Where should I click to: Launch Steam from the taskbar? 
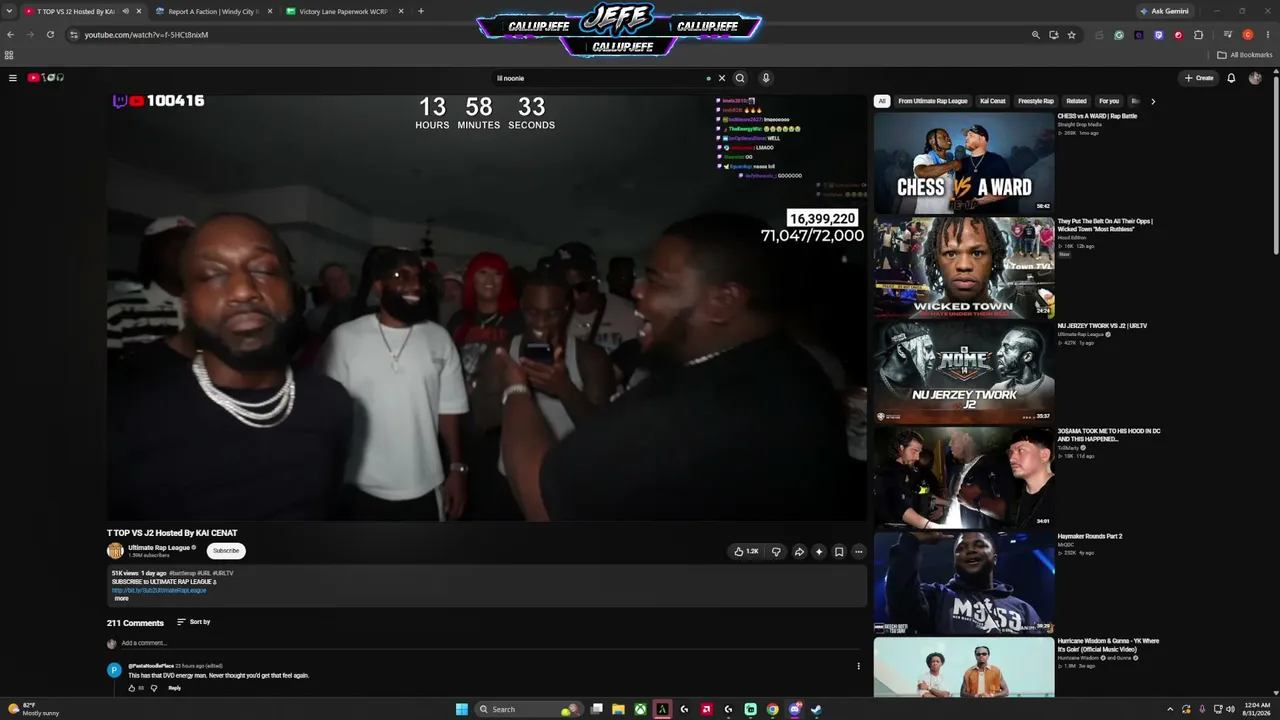pos(816,709)
